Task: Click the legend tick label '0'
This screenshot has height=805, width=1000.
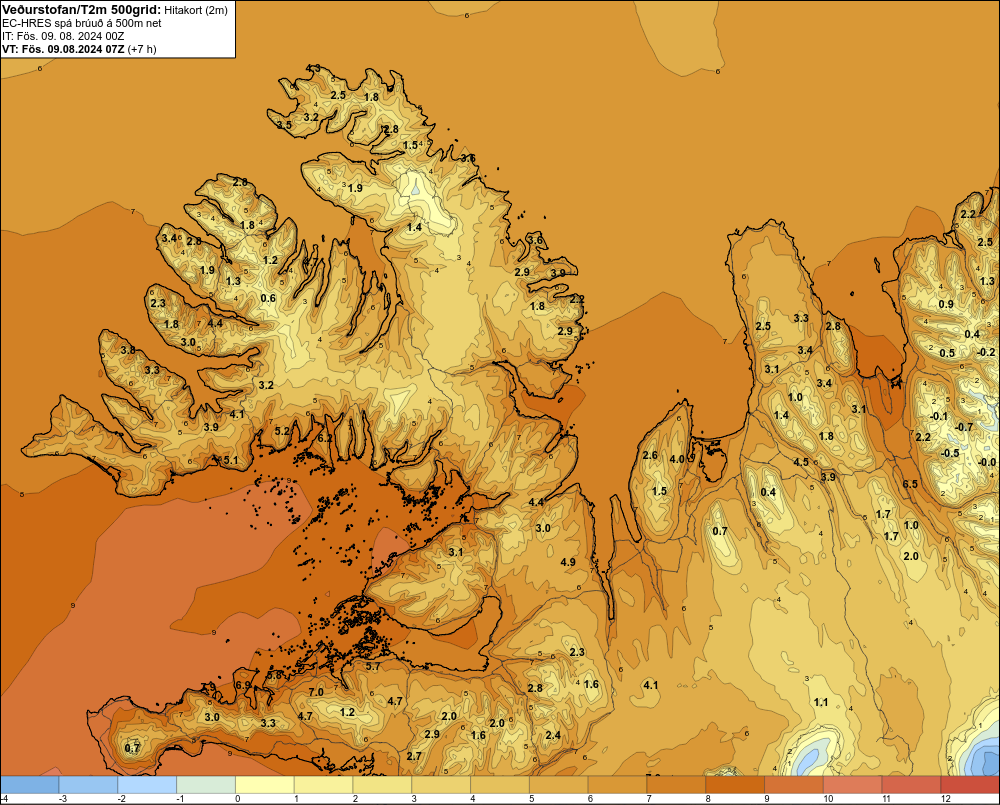Action: point(238,799)
